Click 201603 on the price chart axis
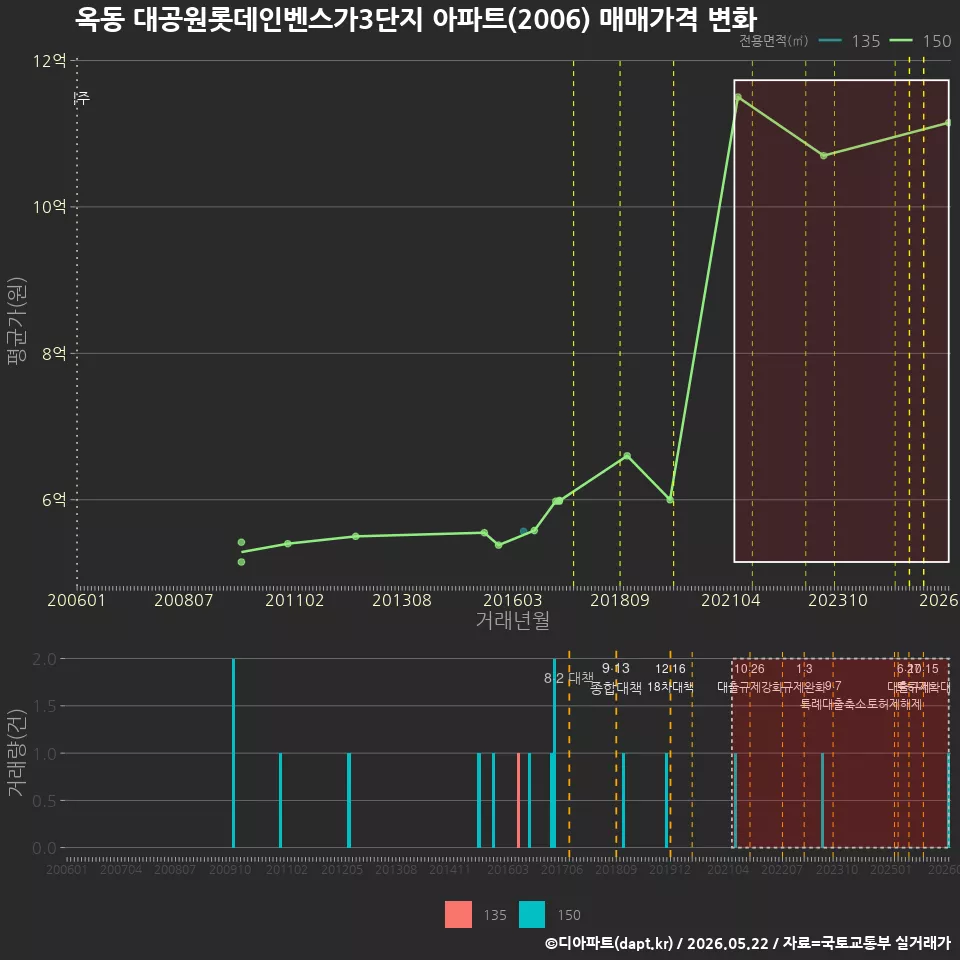960x960 pixels. pyautogui.click(x=512, y=600)
